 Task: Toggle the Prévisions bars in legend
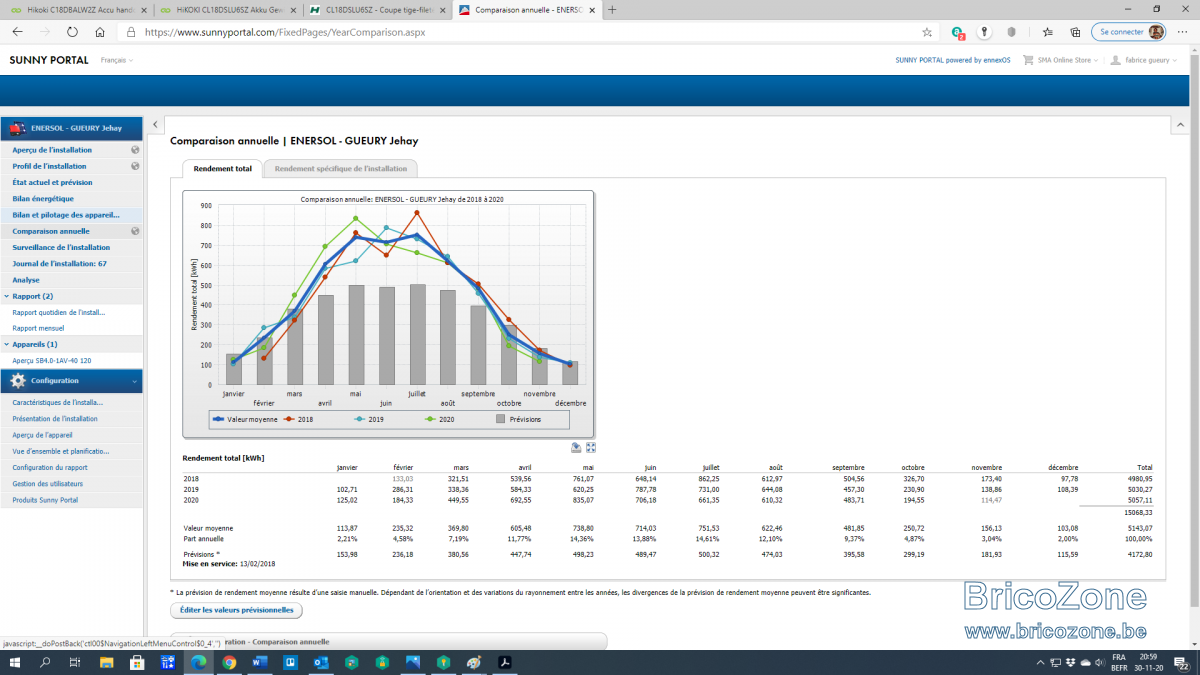pos(518,419)
